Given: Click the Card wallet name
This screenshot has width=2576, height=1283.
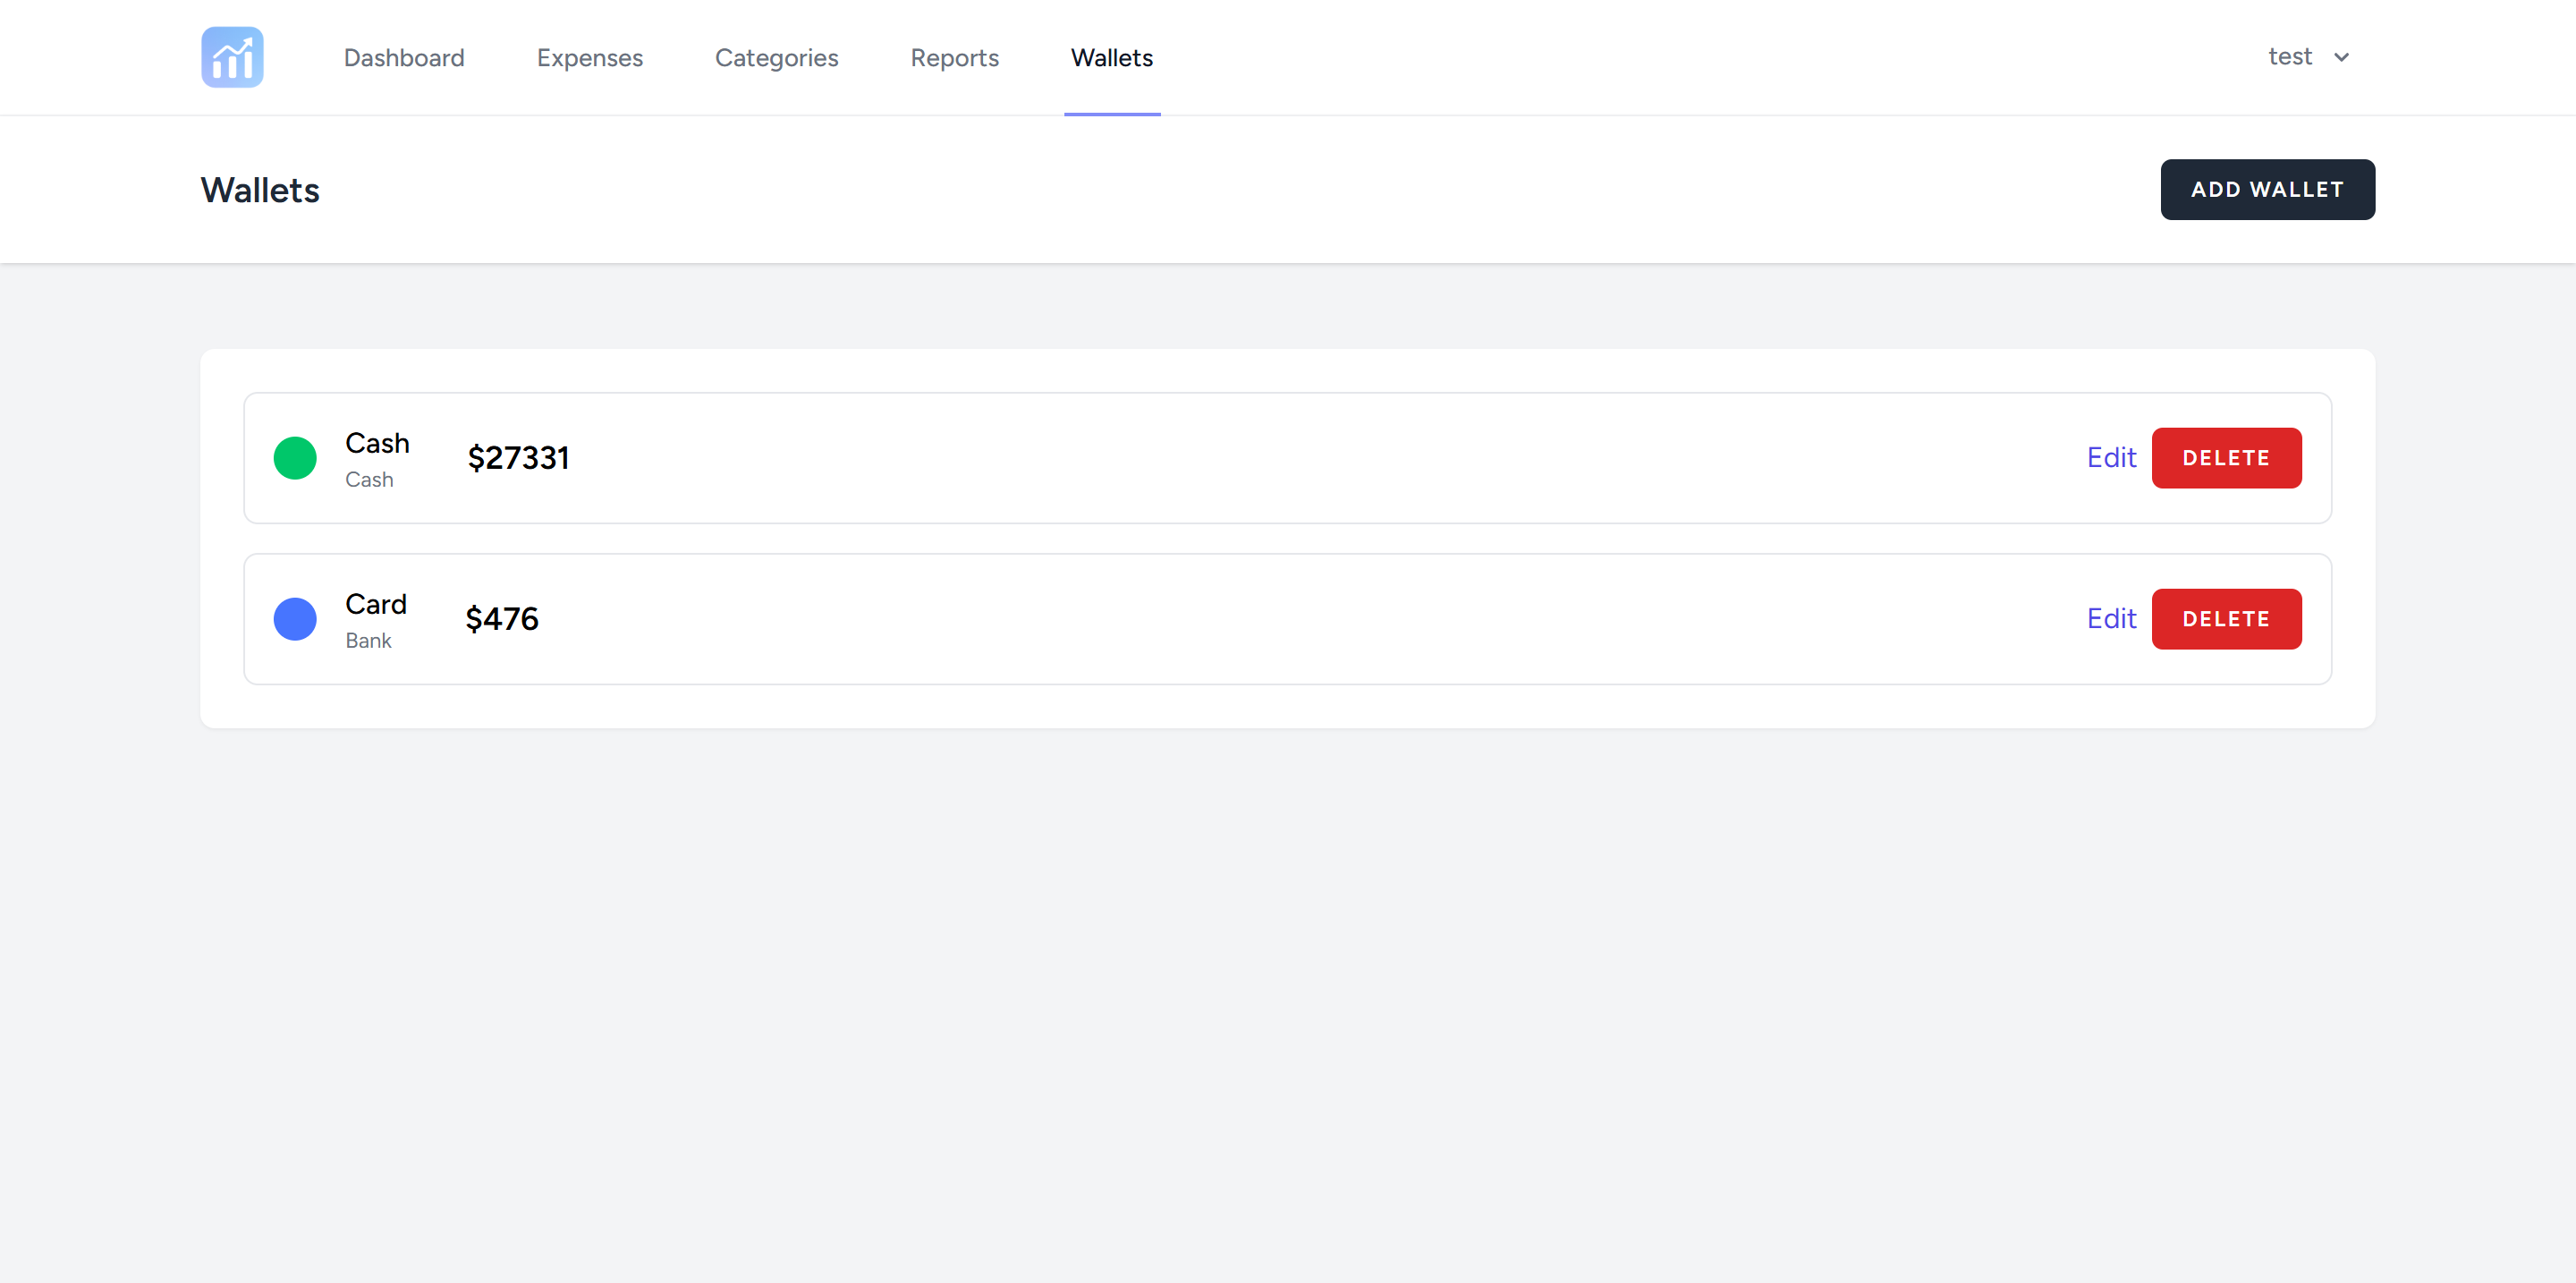Looking at the screenshot, I should point(375,604).
